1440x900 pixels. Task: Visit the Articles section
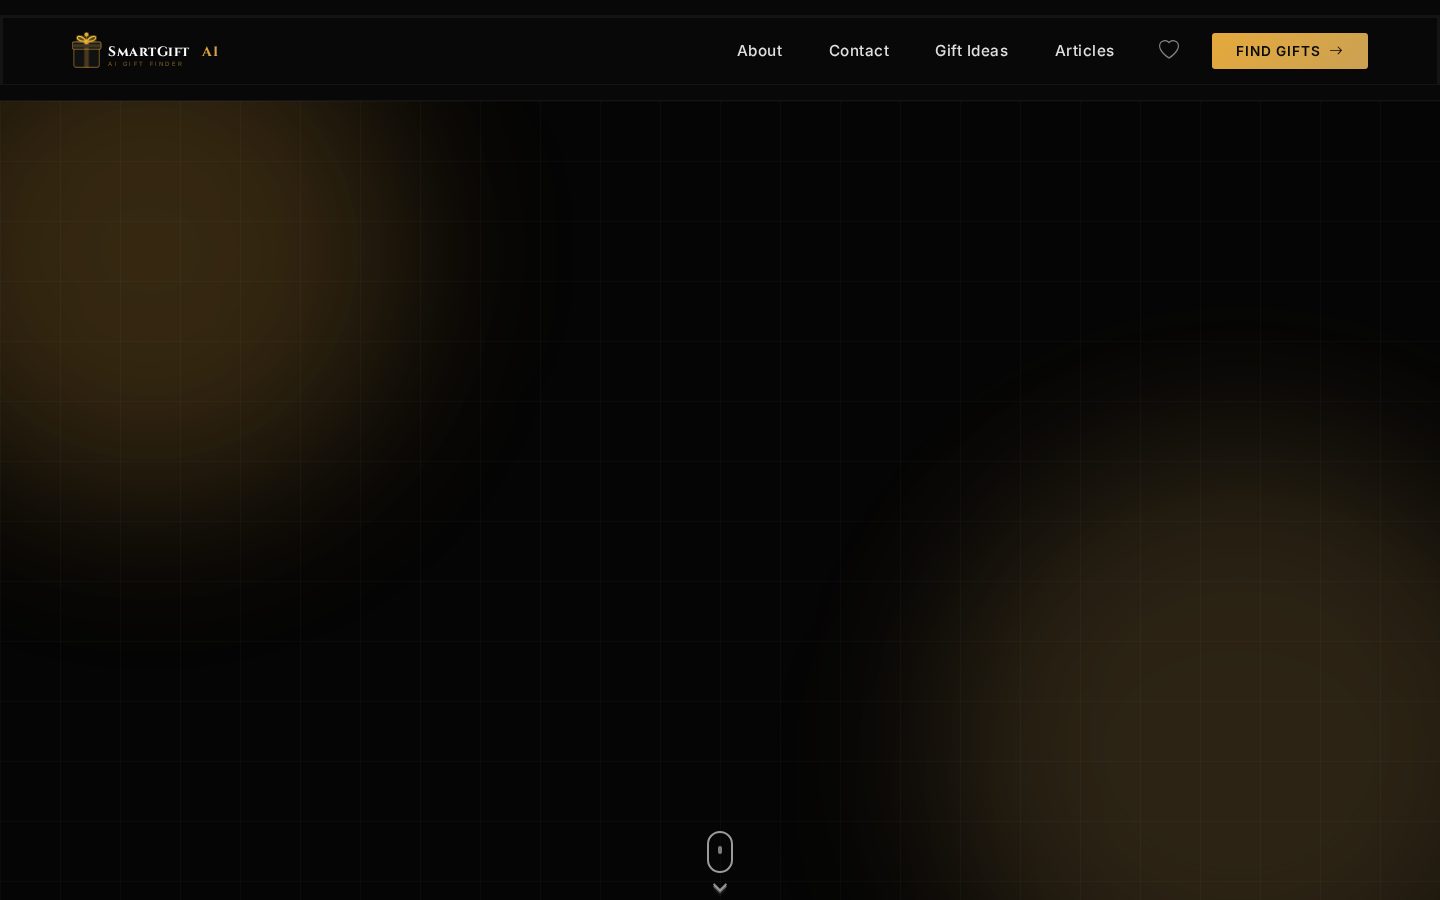(x=1085, y=51)
